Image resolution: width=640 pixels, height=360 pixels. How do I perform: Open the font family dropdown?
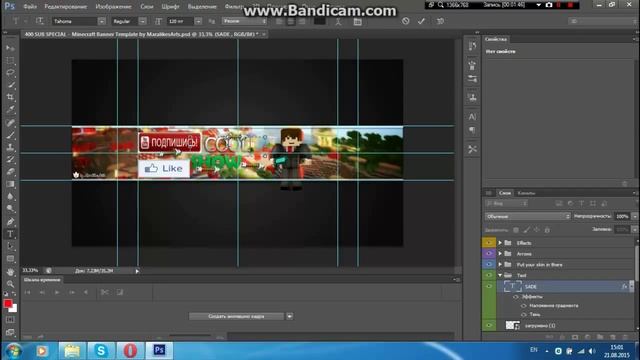tap(102, 21)
